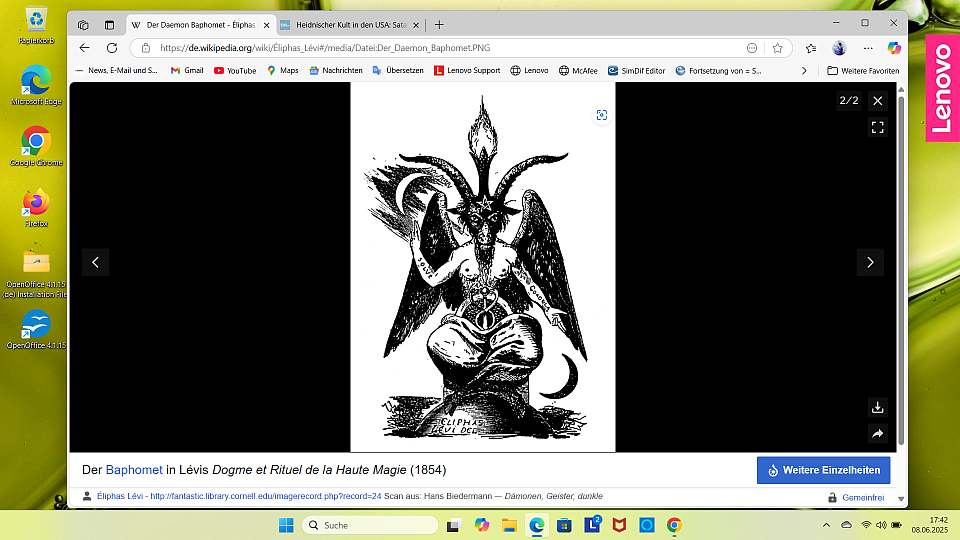Close the Heidnischer Kult tab

[x=416, y=25]
